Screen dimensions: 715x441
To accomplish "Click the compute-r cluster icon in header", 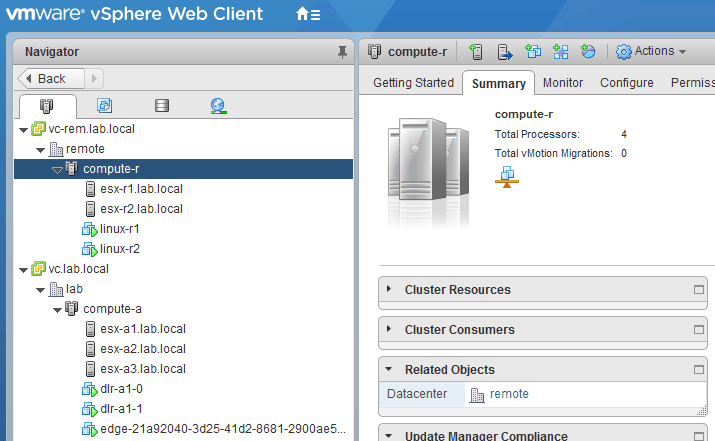I will (x=374, y=52).
